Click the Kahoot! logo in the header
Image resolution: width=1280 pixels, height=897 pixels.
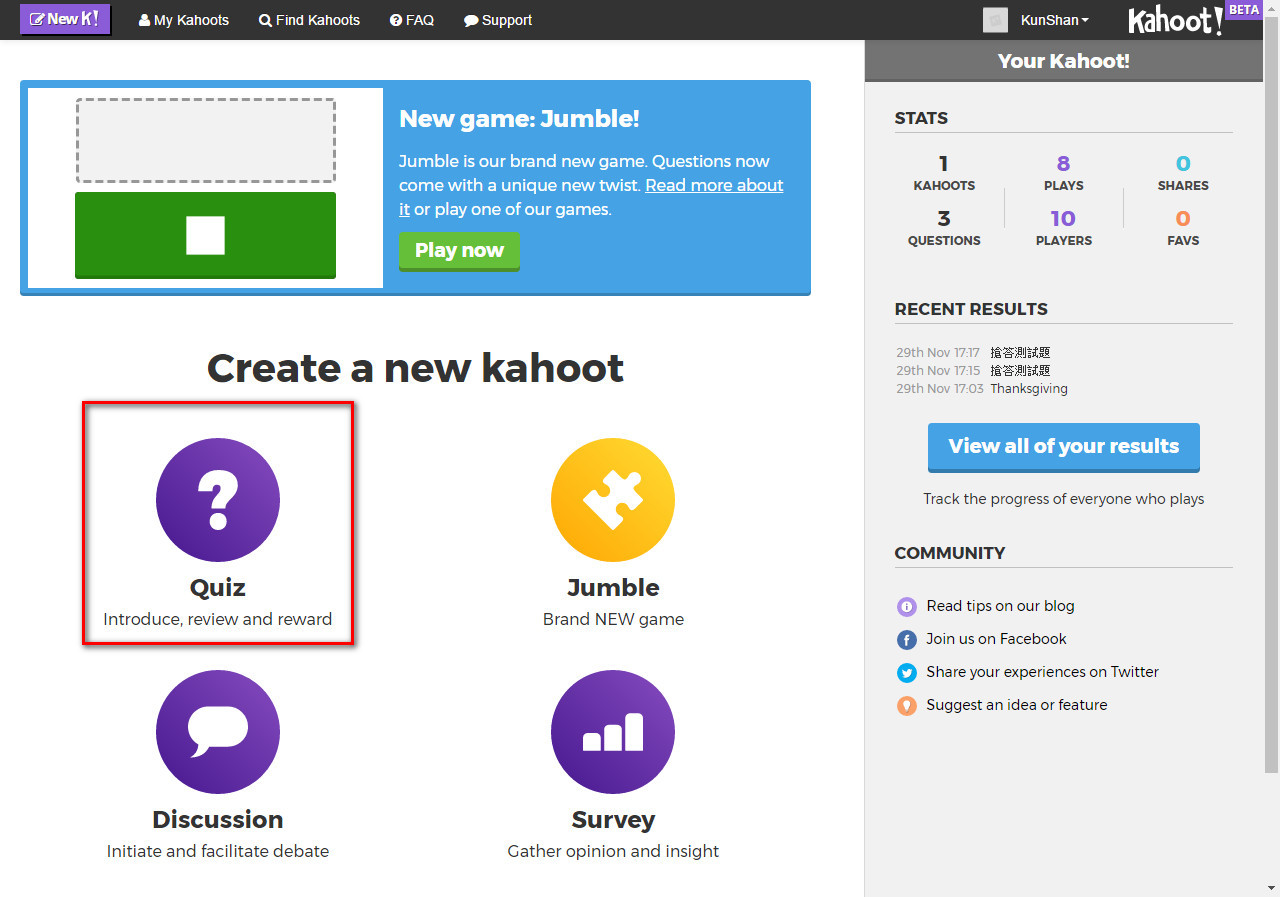coord(1174,19)
